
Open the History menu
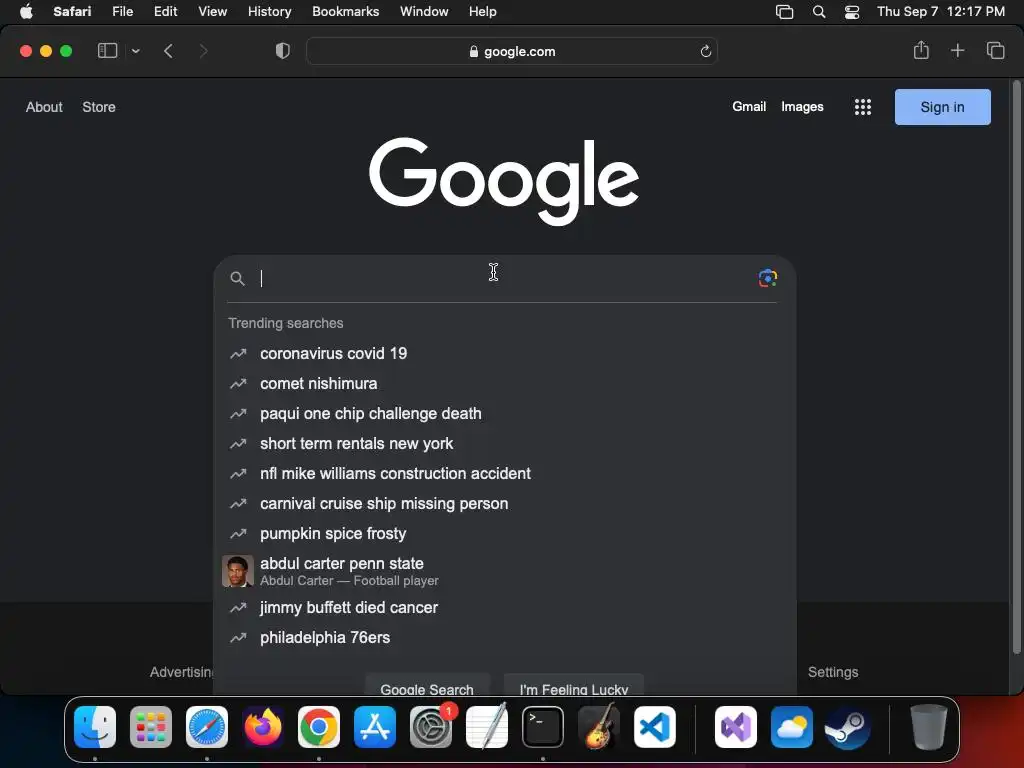pyautogui.click(x=269, y=12)
